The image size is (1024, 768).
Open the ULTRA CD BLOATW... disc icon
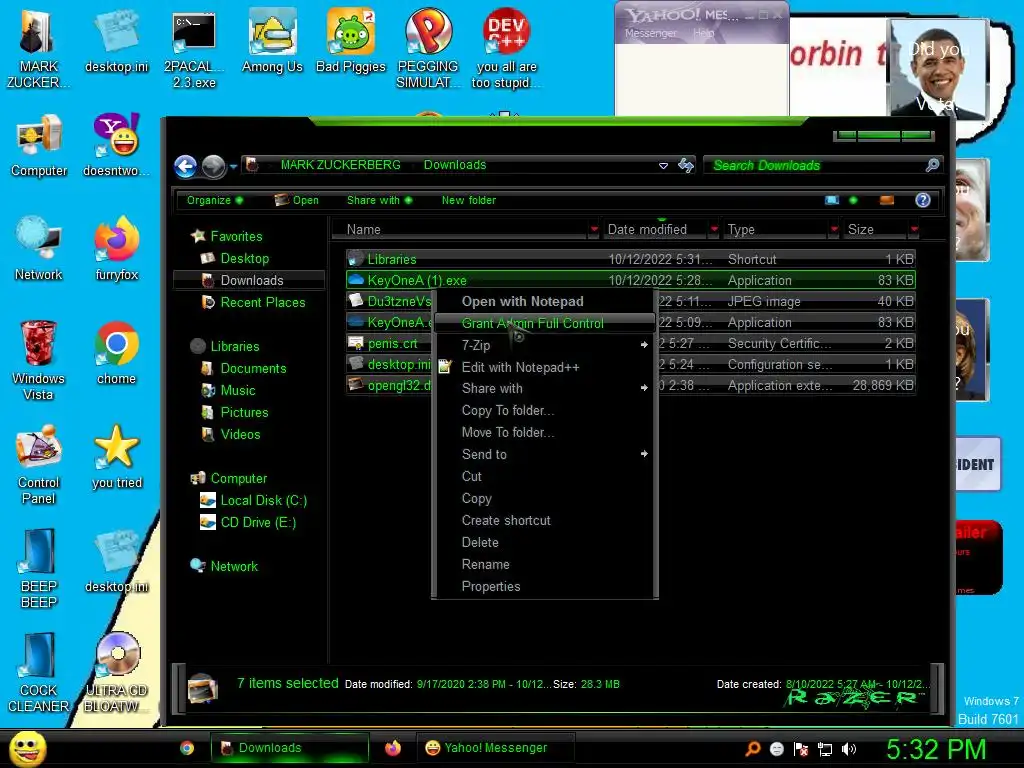(117, 671)
